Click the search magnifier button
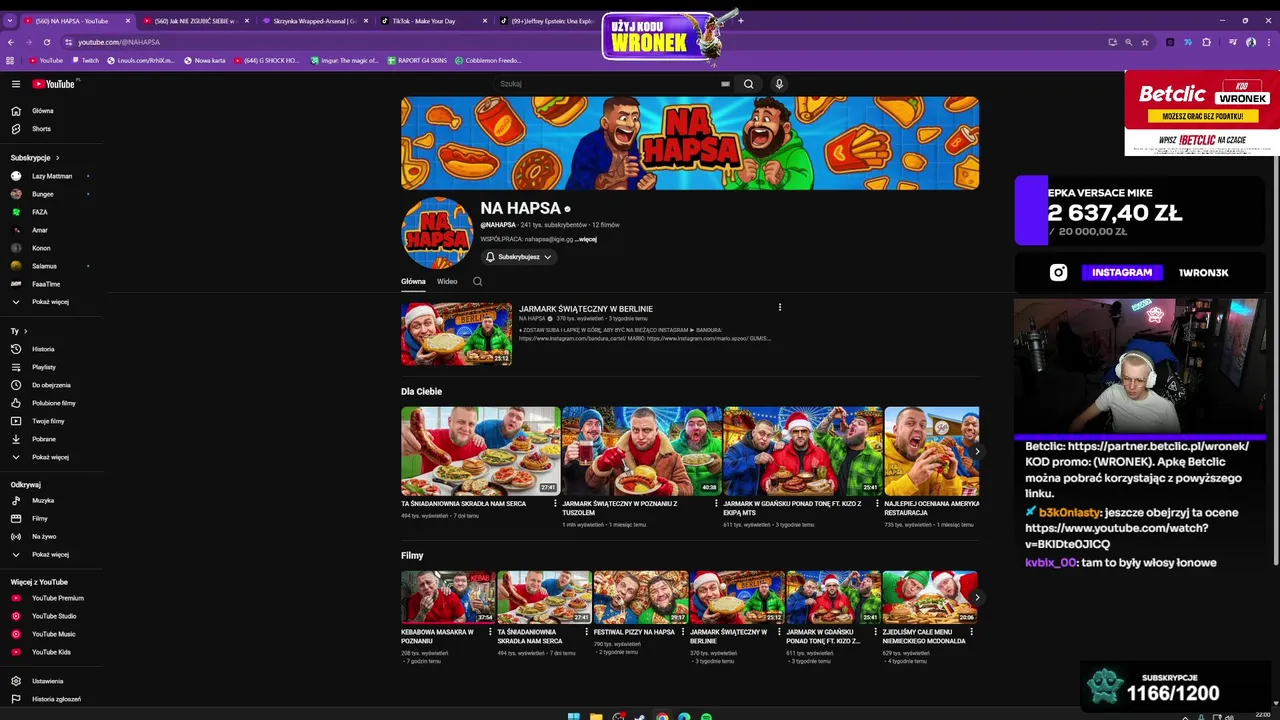The image size is (1280, 720). [x=748, y=84]
